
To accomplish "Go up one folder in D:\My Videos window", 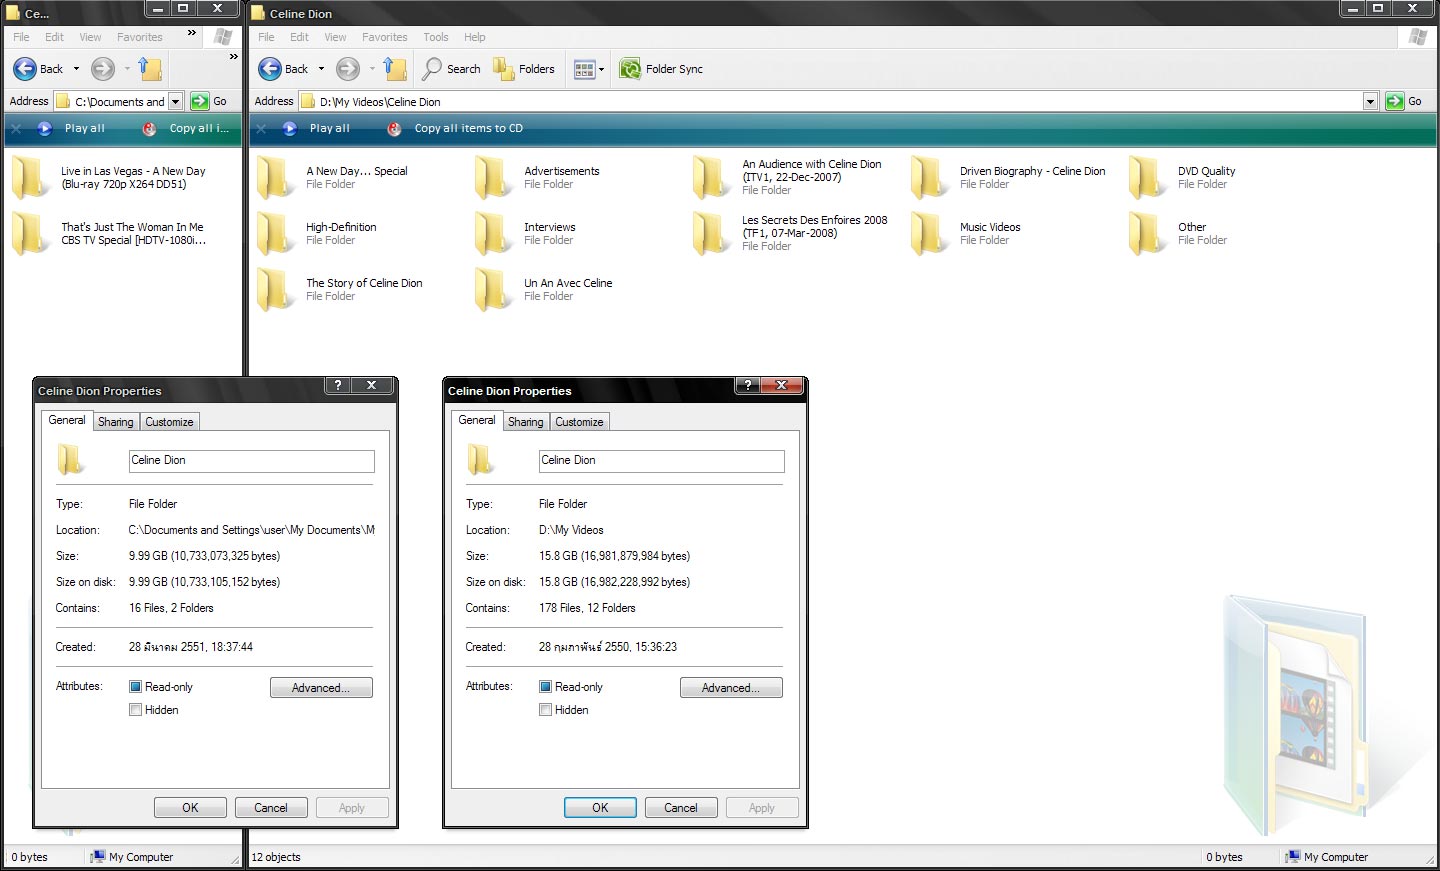I will 395,69.
